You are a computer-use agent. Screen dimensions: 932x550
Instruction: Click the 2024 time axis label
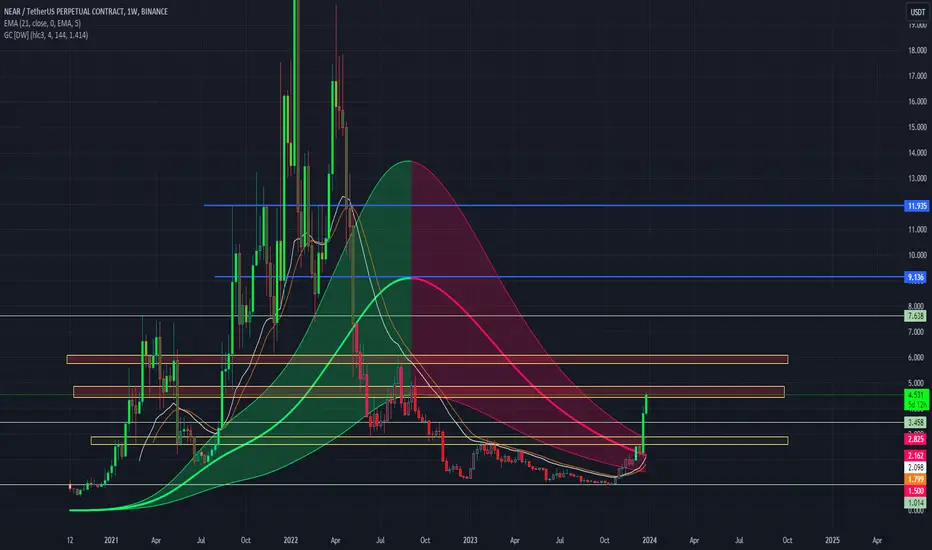650,540
